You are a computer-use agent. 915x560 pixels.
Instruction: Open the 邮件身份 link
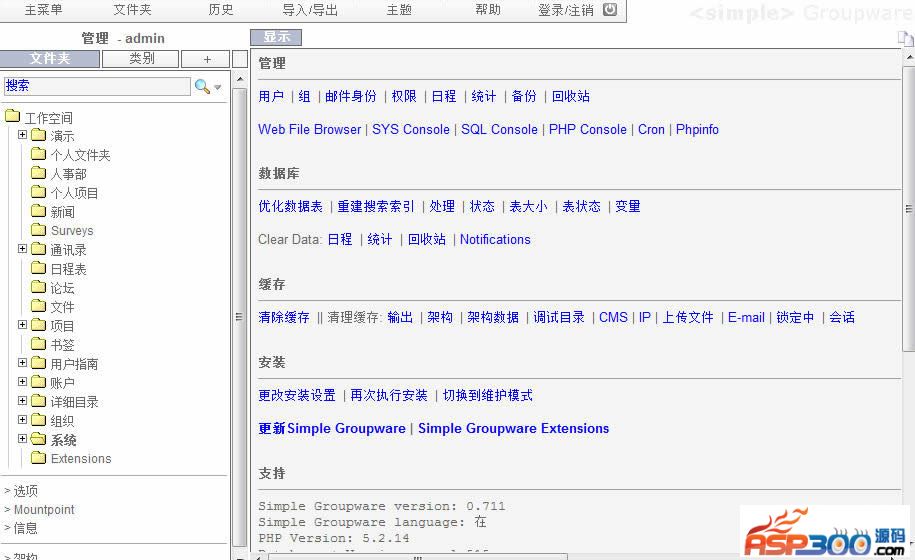pyautogui.click(x=351, y=96)
